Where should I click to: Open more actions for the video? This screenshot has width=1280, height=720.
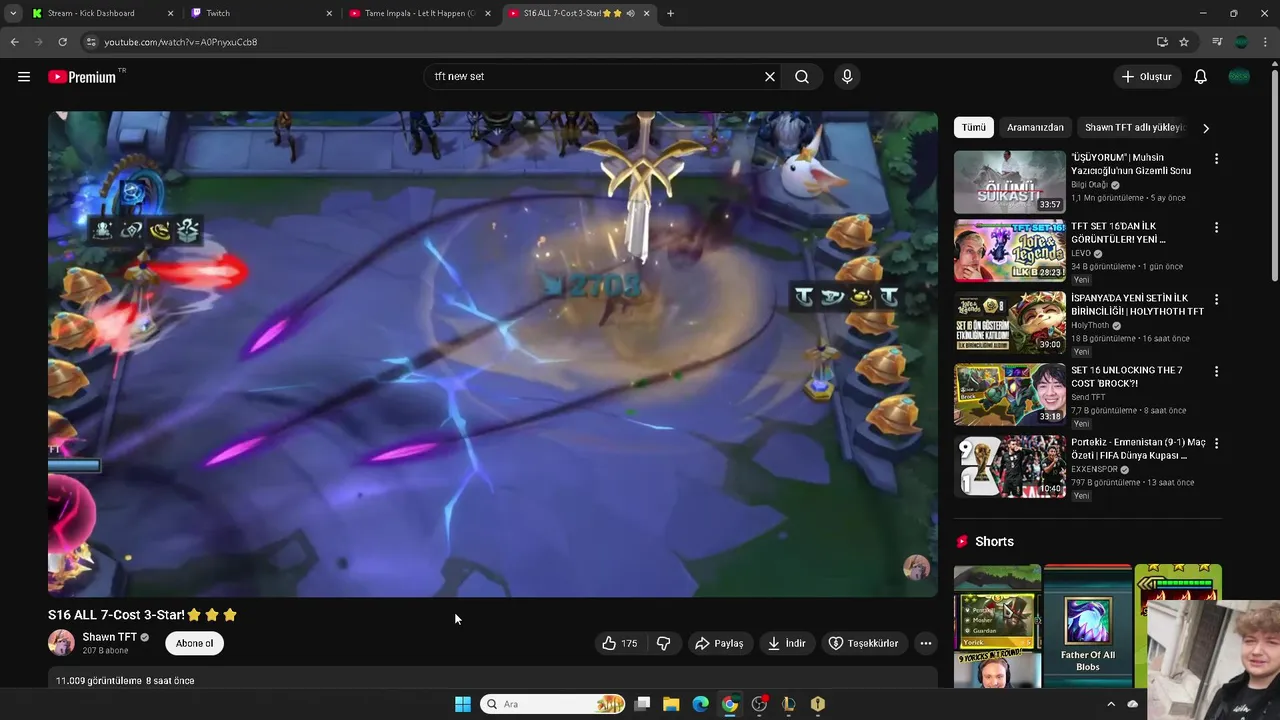pos(926,644)
